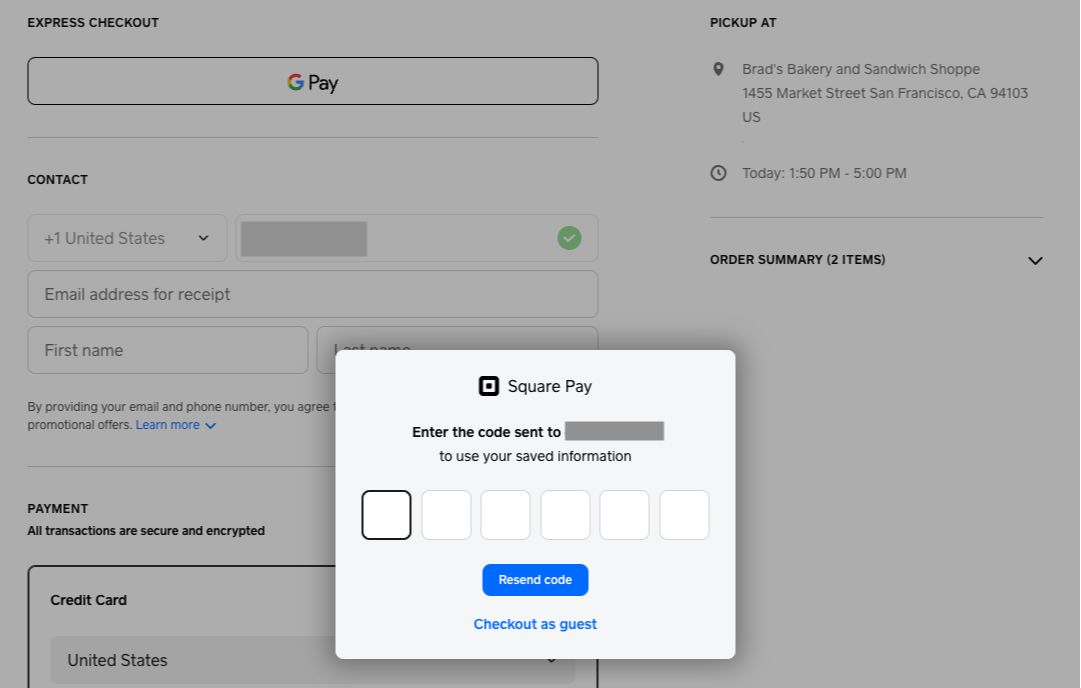1081x688 pixels.
Task: Click All transactions are secure and encrypted text
Action: [x=146, y=531]
